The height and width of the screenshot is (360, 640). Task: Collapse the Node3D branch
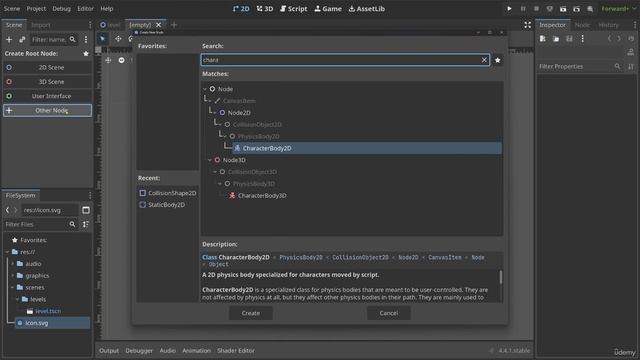pyautogui.click(x=210, y=160)
